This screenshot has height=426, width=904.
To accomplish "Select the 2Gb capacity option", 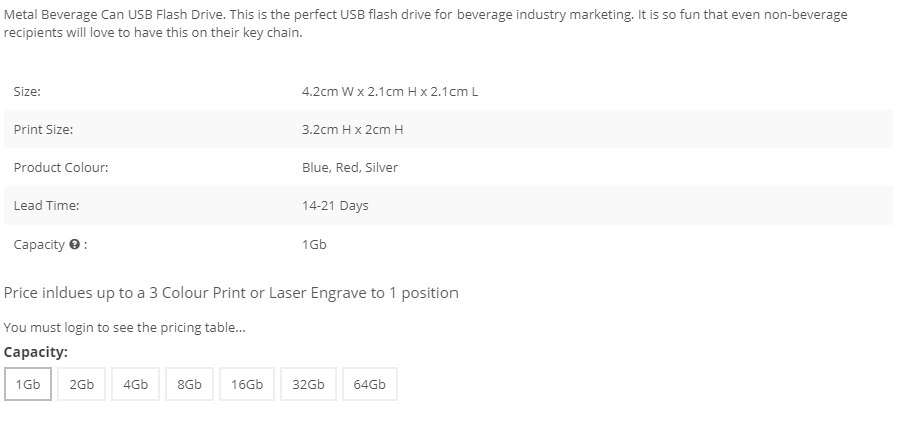I will tap(81, 384).
